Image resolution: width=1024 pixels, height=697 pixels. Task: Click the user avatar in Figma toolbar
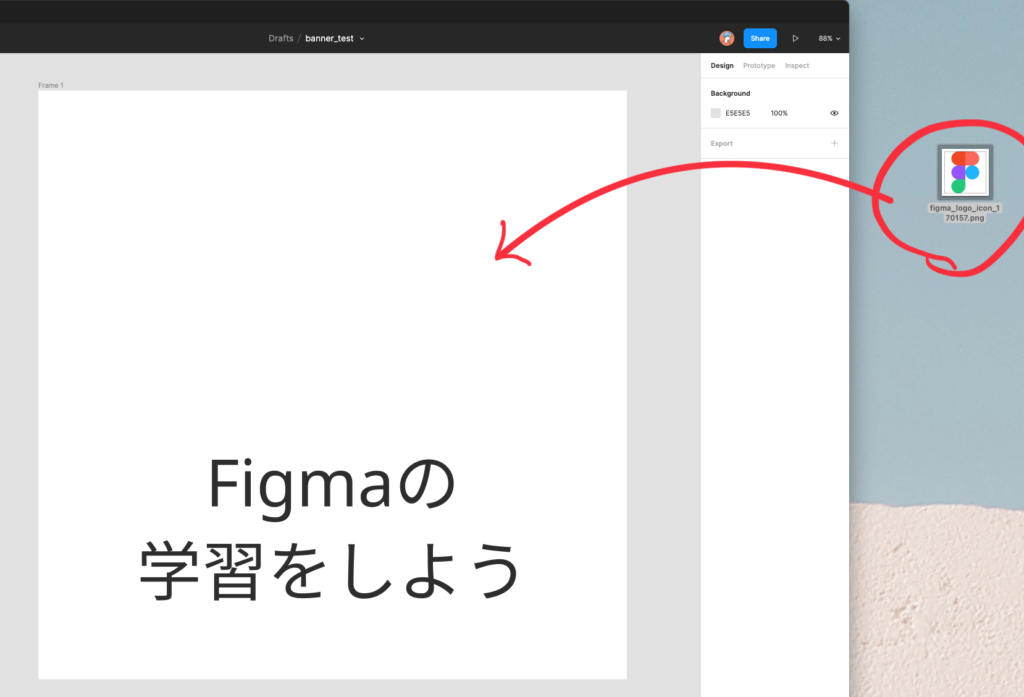coord(726,39)
